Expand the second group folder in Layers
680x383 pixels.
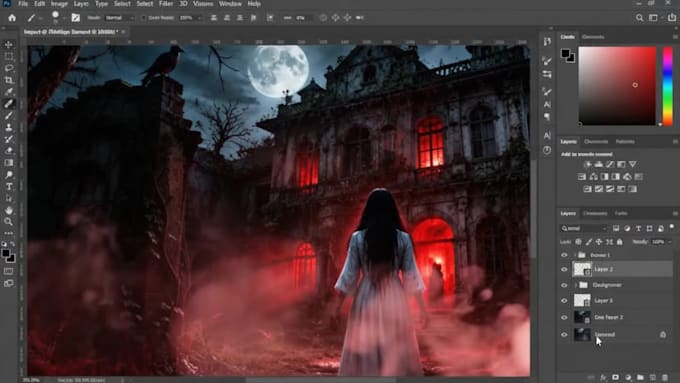tap(575, 285)
